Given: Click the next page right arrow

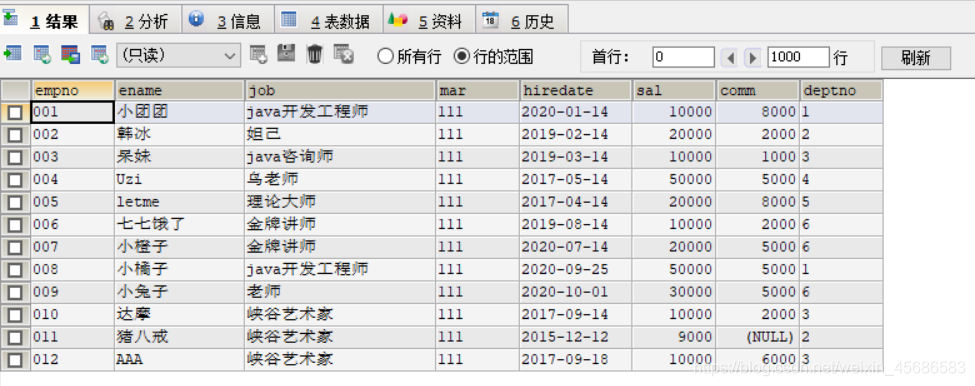Looking at the screenshot, I should [753, 58].
